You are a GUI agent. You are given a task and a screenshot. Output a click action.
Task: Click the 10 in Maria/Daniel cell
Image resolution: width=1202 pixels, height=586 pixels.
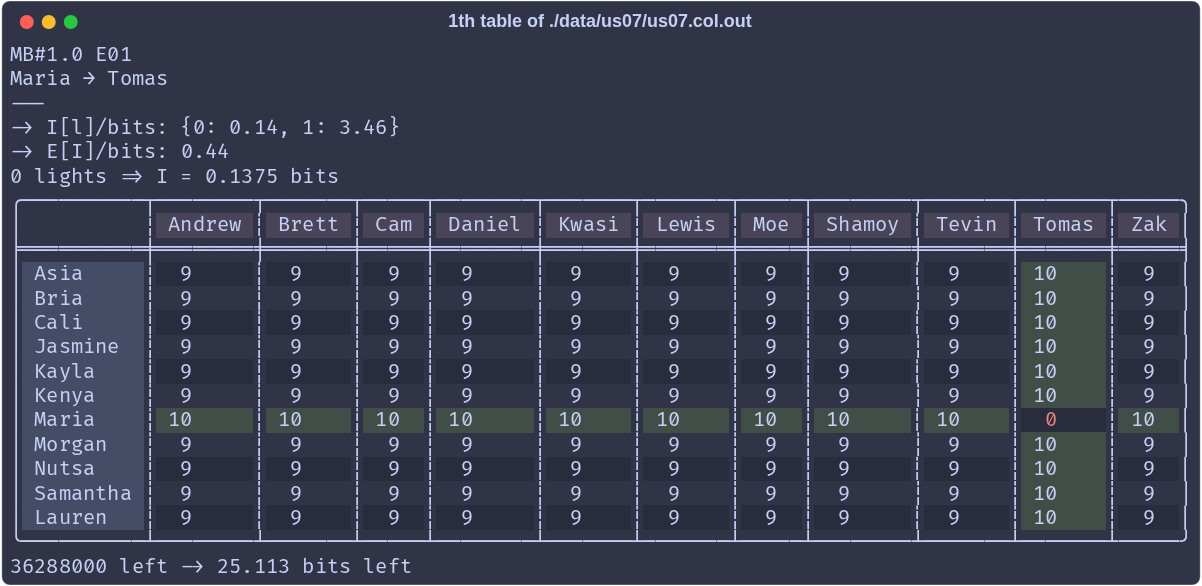pos(460,420)
